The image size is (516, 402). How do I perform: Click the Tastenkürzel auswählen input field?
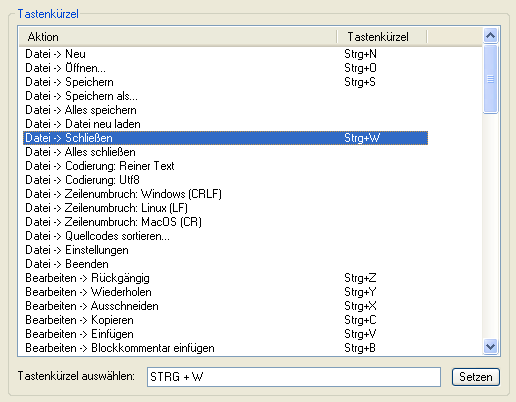(x=294, y=377)
